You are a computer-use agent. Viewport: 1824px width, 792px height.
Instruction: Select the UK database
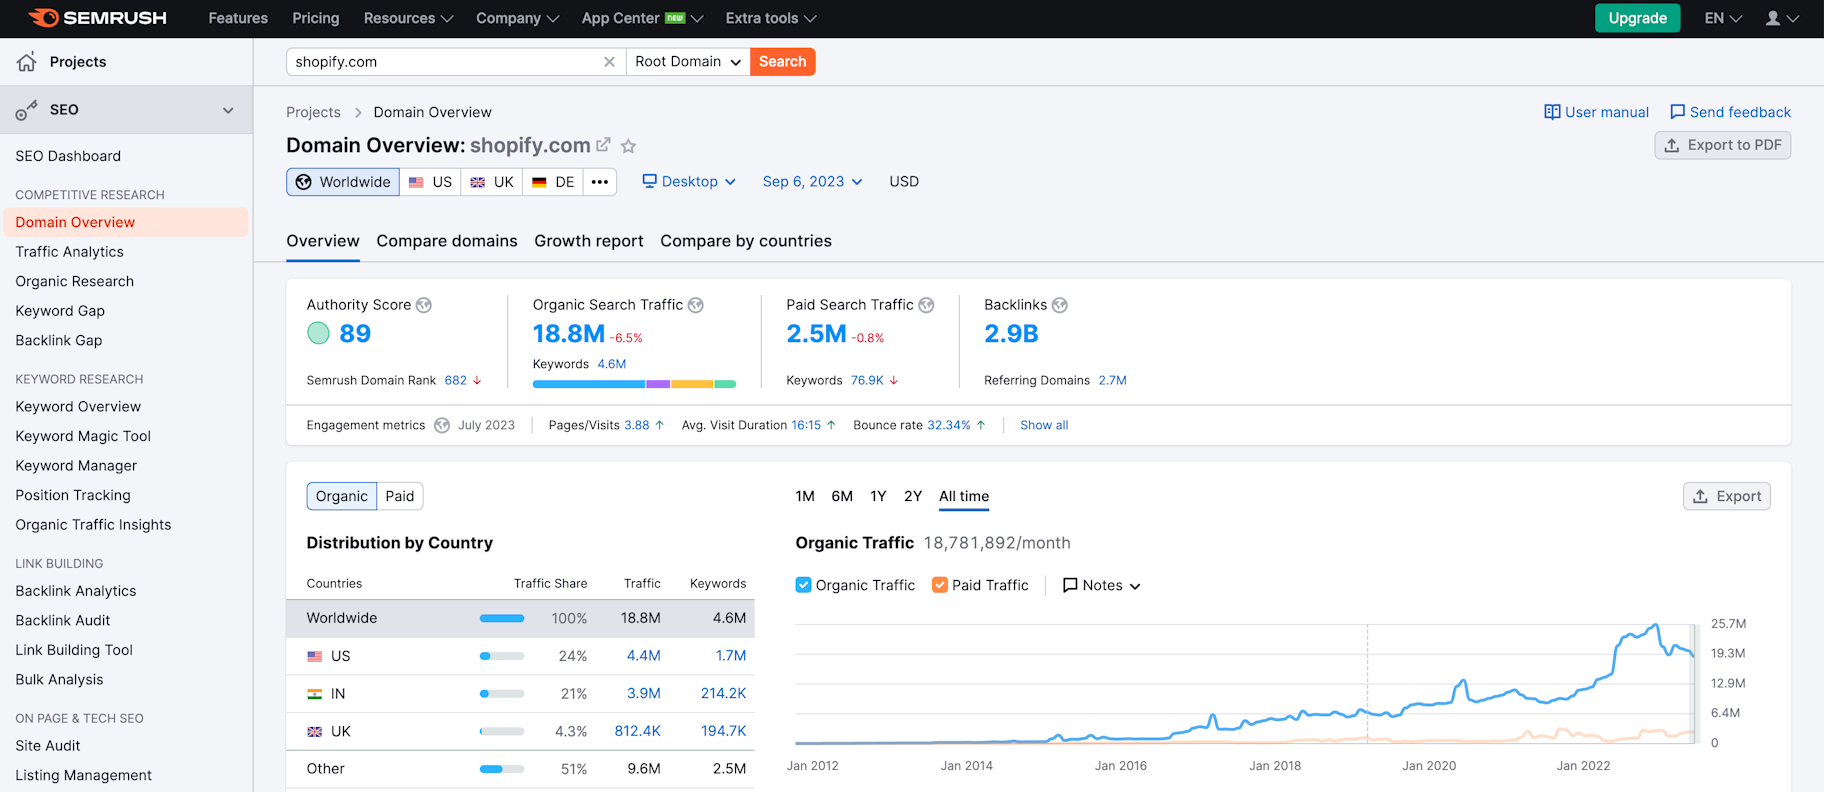pos(492,182)
